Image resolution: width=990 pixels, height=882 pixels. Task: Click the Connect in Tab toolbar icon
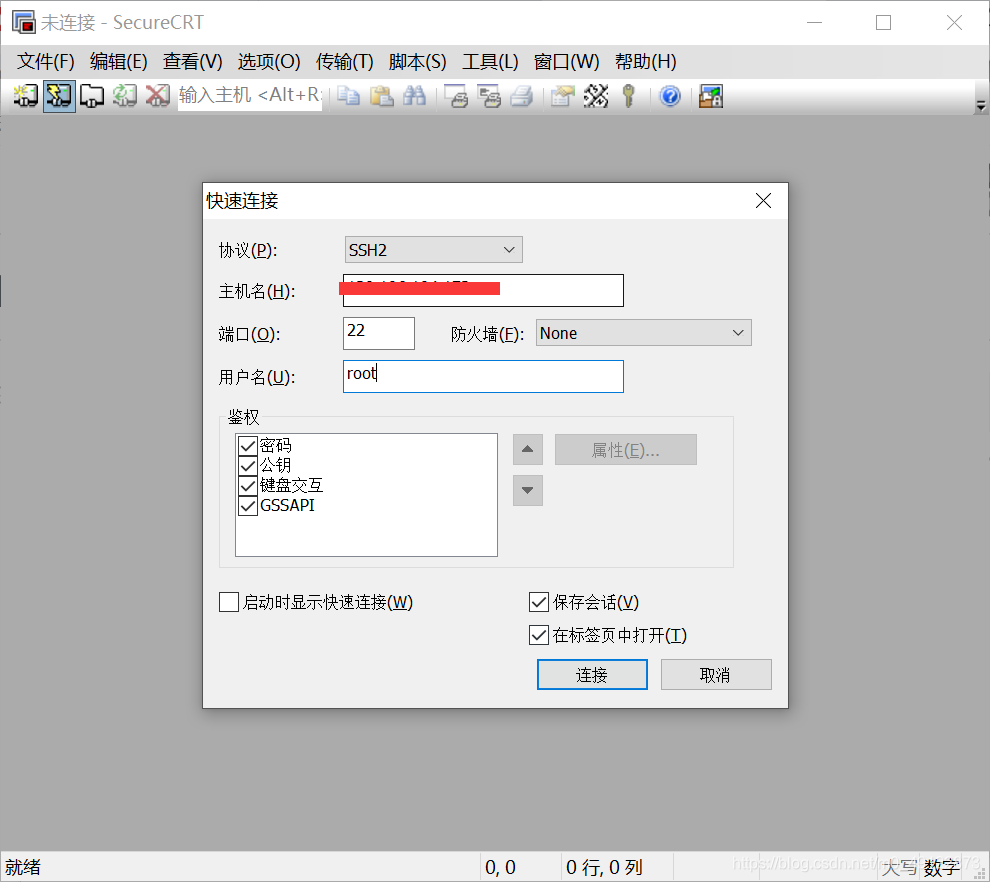(x=92, y=96)
